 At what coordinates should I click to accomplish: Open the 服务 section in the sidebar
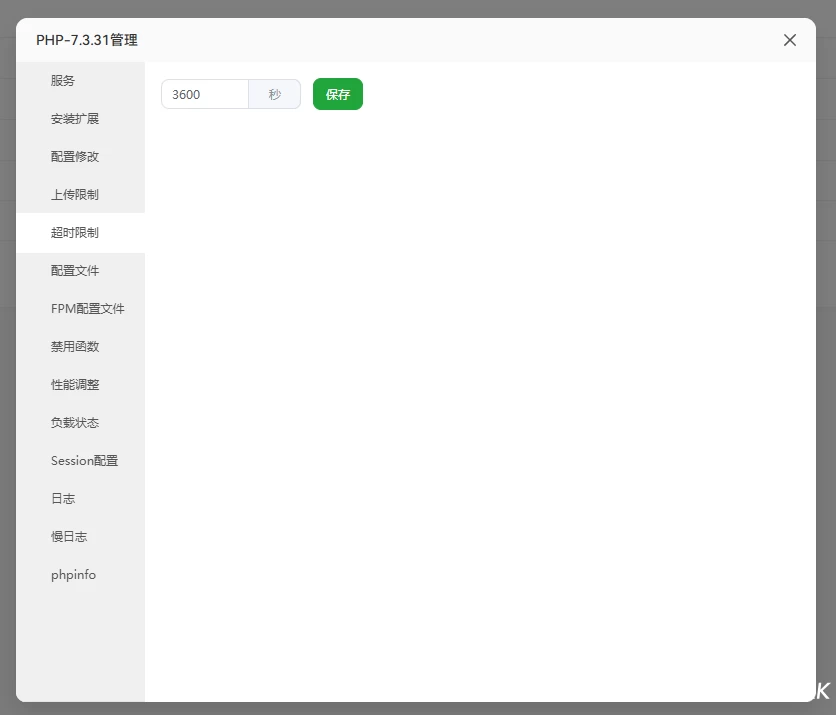click(x=62, y=81)
